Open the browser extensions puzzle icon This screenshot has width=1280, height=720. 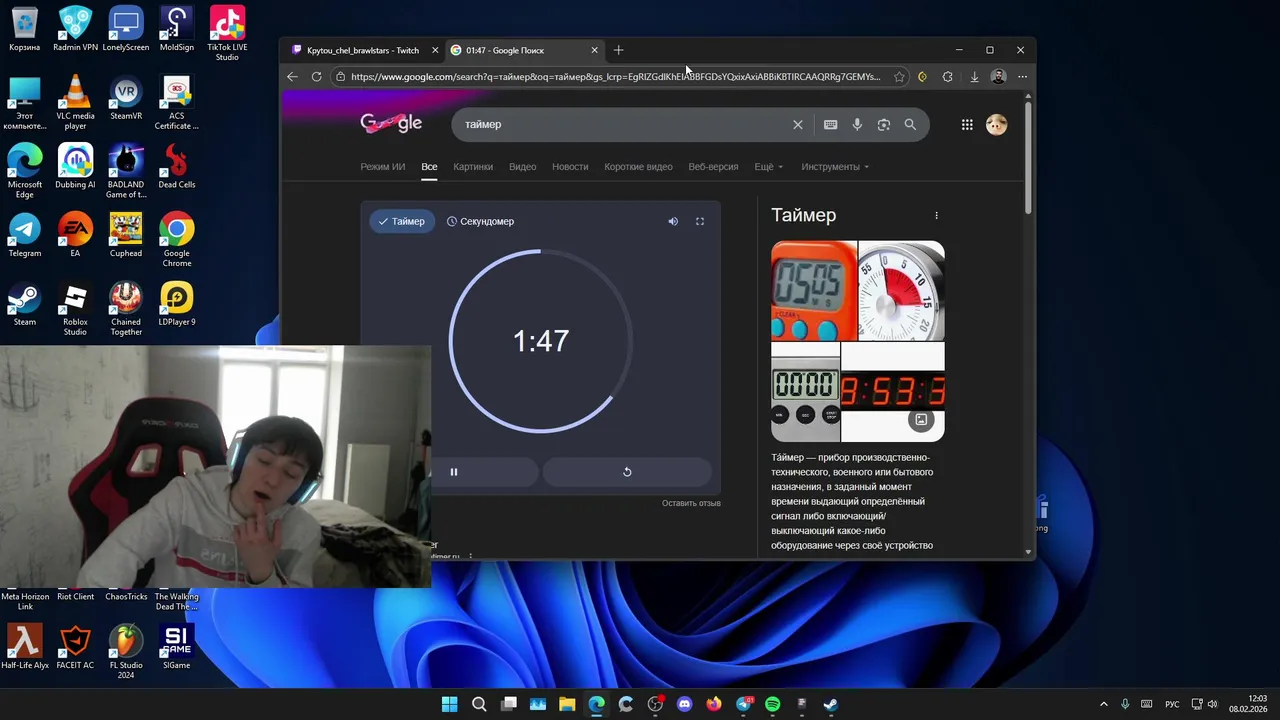[947, 77]
